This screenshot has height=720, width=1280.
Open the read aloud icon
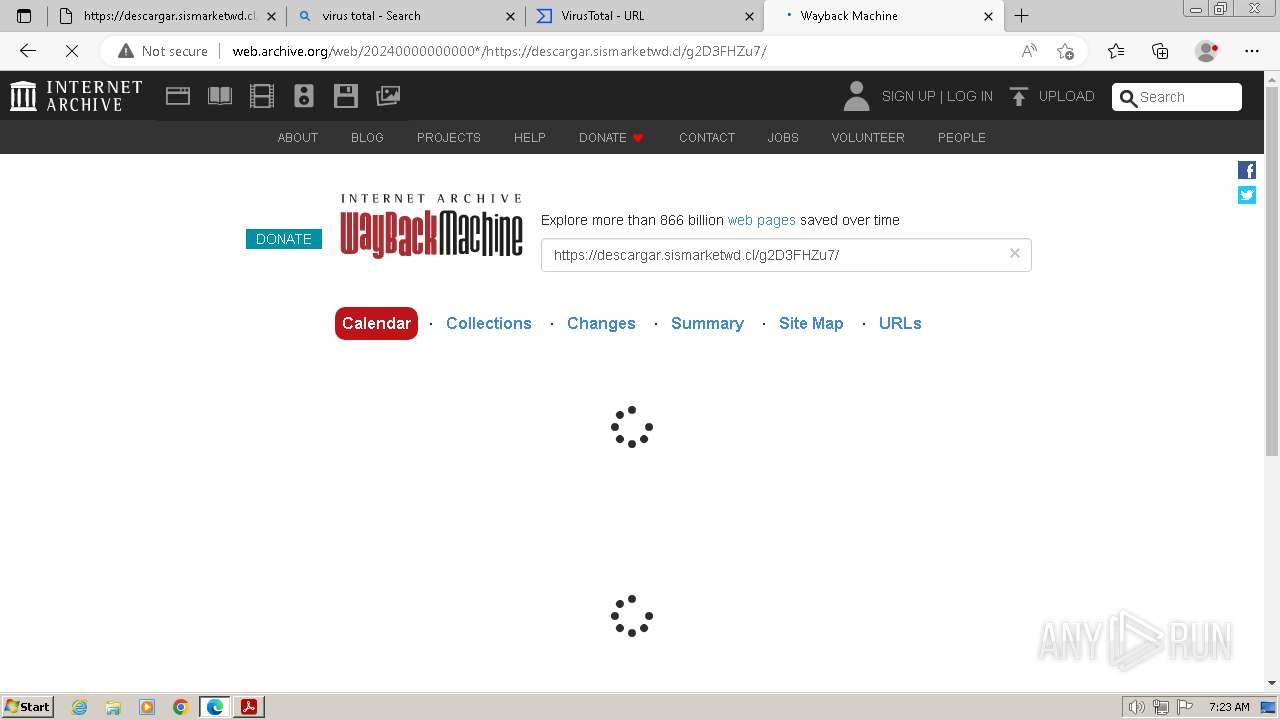coord(1029,51)
